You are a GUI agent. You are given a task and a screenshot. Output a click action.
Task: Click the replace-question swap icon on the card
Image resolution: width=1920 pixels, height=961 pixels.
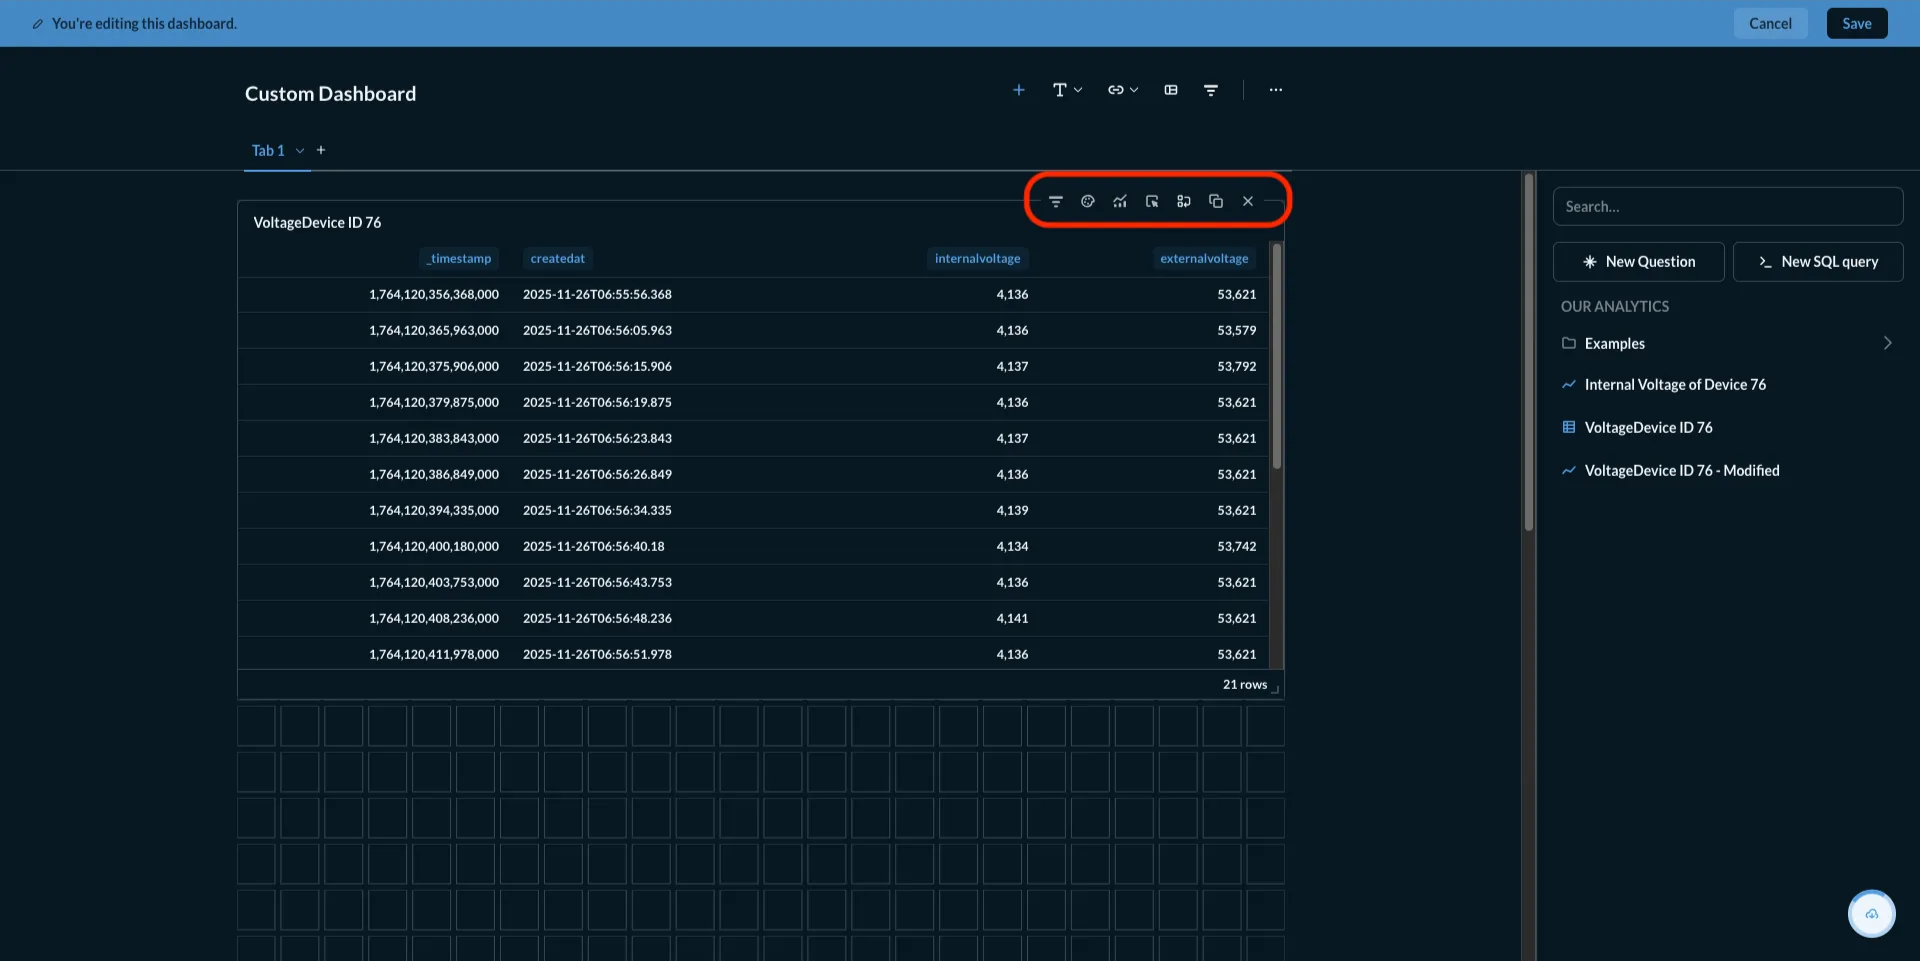(1183, 201)
